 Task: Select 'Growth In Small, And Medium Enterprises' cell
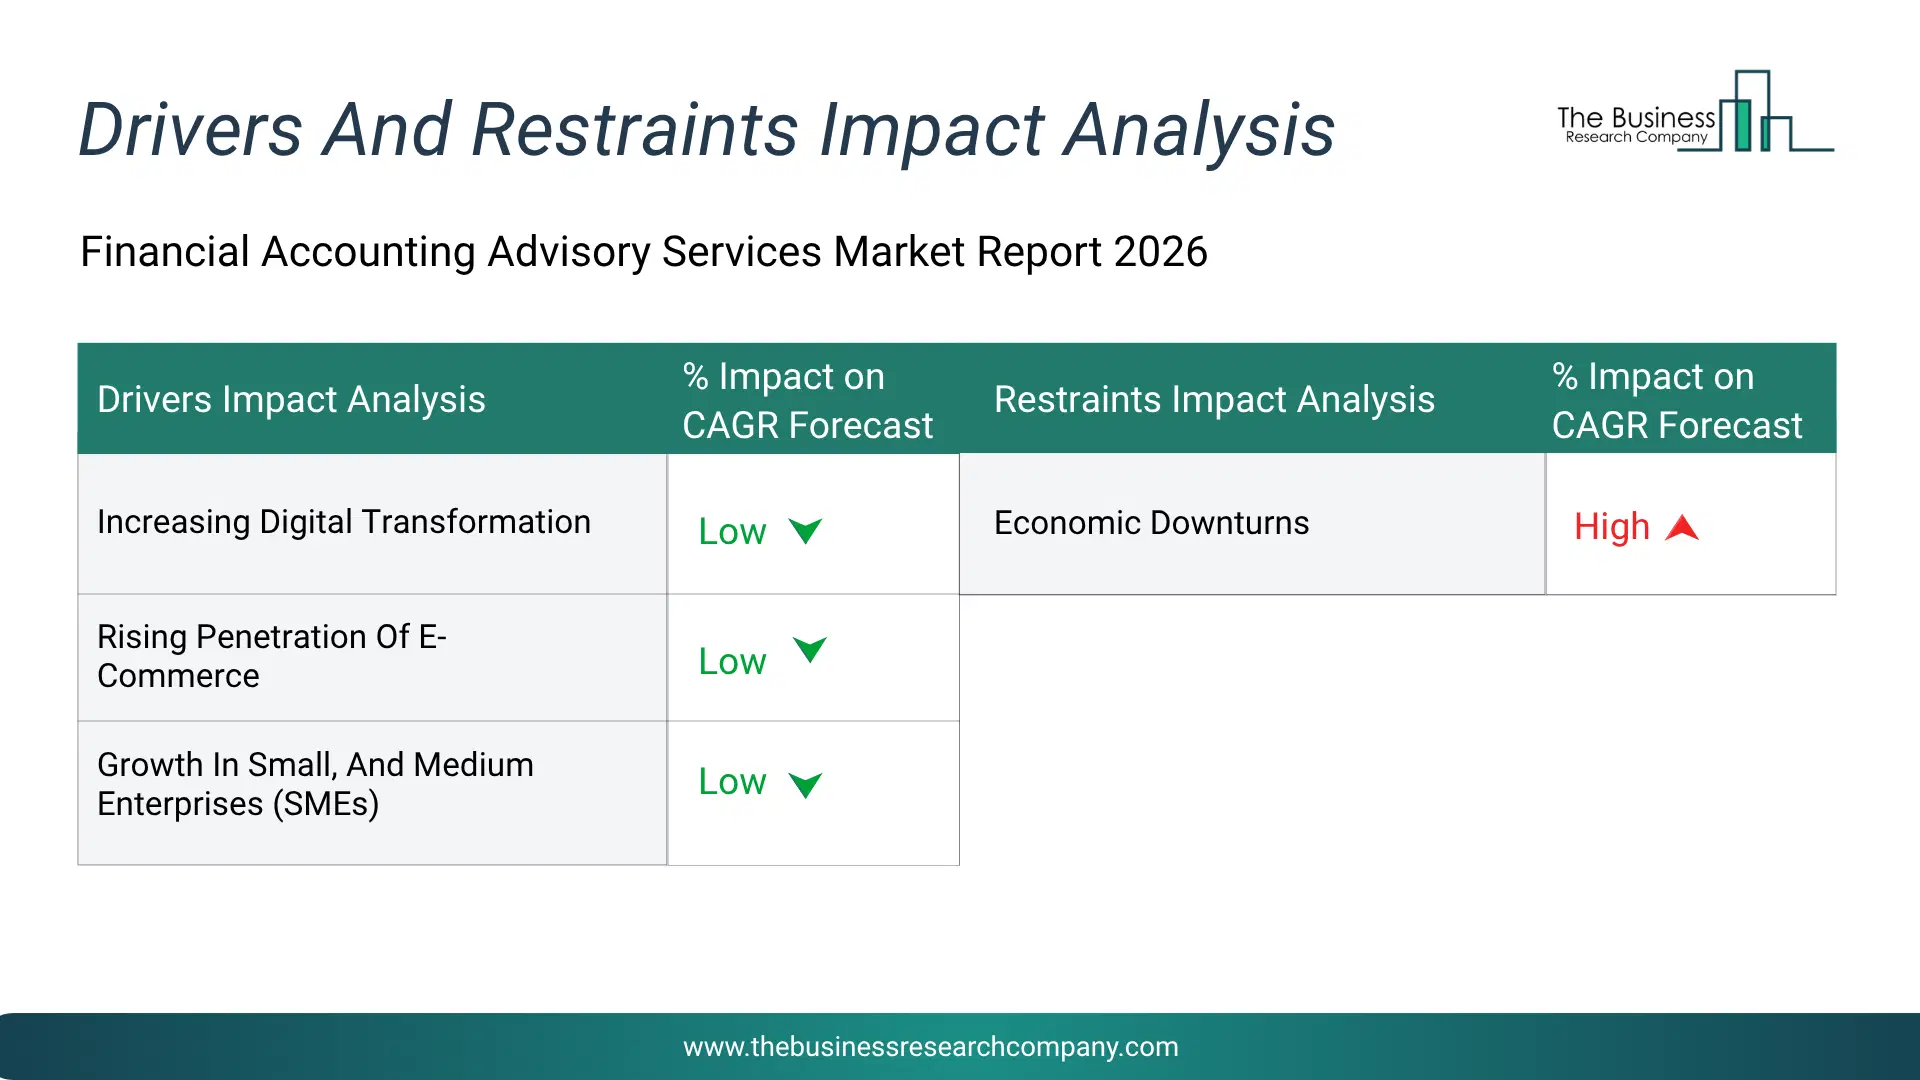pyautogui.click(x=372, y=793)
